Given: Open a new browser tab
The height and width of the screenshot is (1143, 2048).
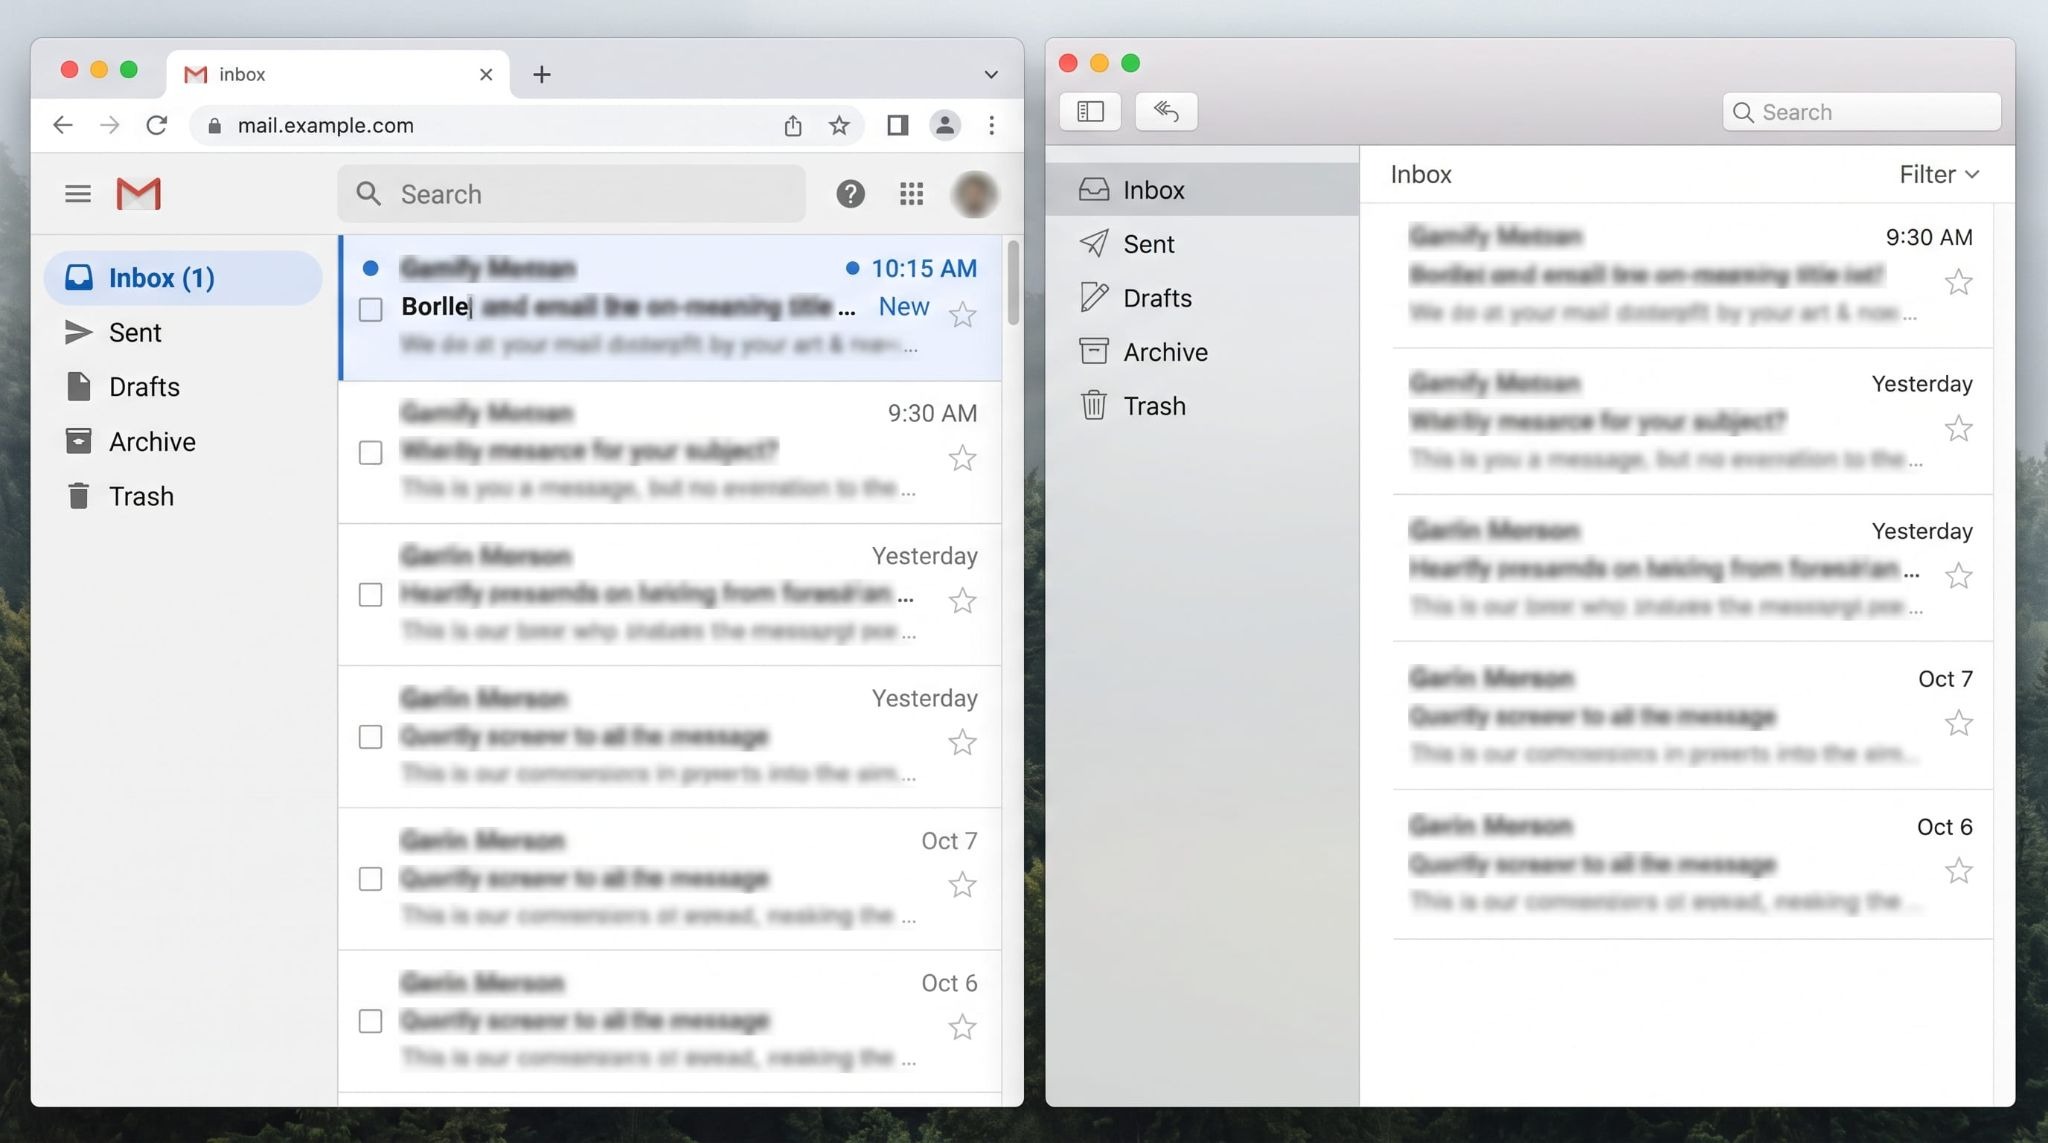Looking at the screenshot, I should pyautogui.click(x=542, y=74).
